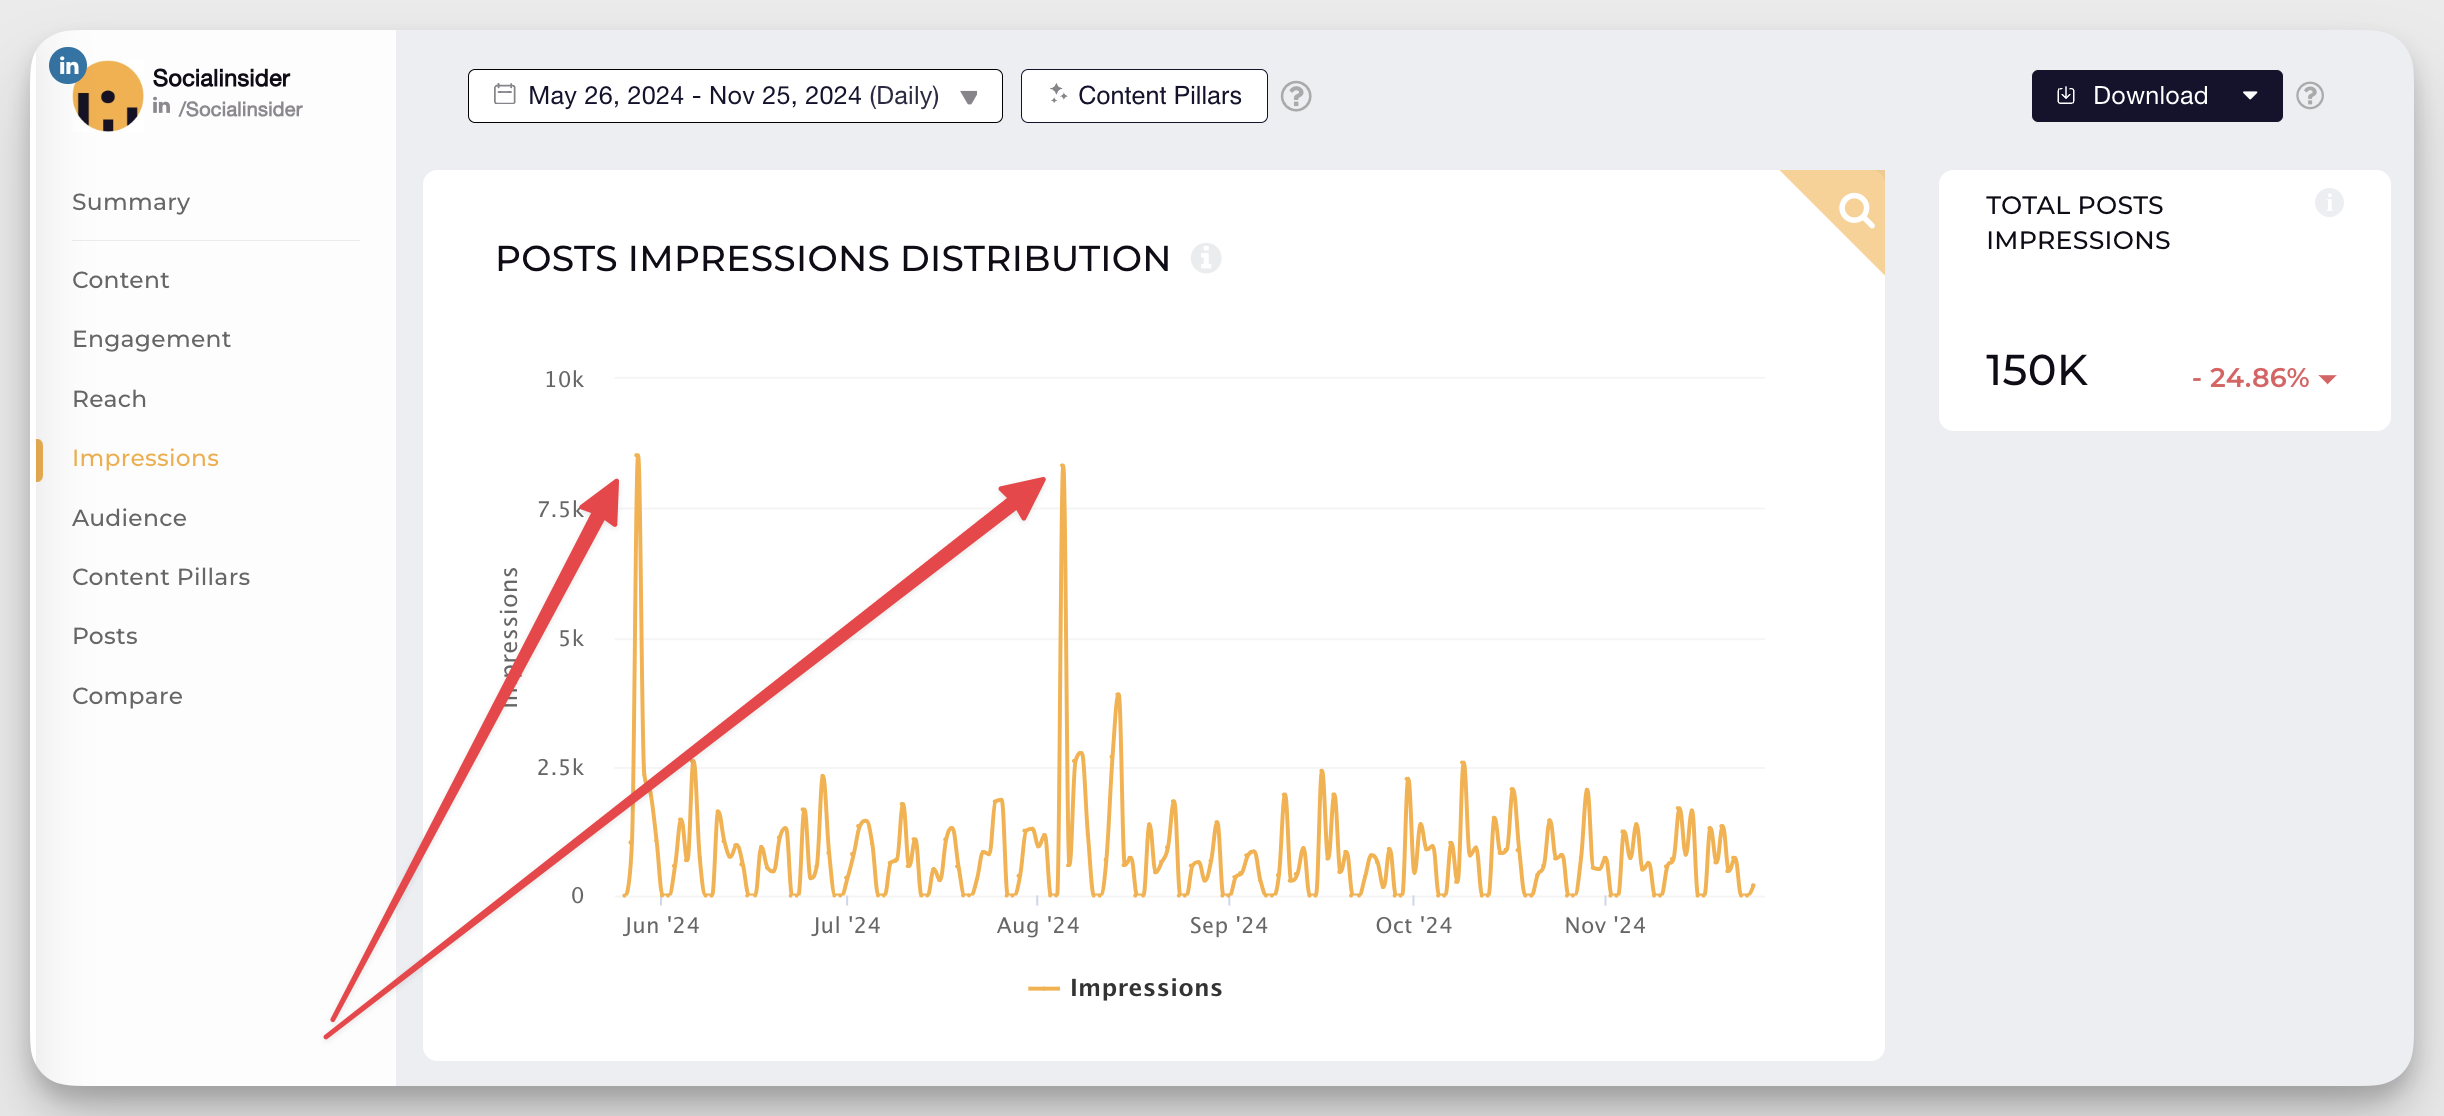Viewport: 2444px width, 1116px height.
Task: Open the Audience section
Action: (x=129, y=518)
